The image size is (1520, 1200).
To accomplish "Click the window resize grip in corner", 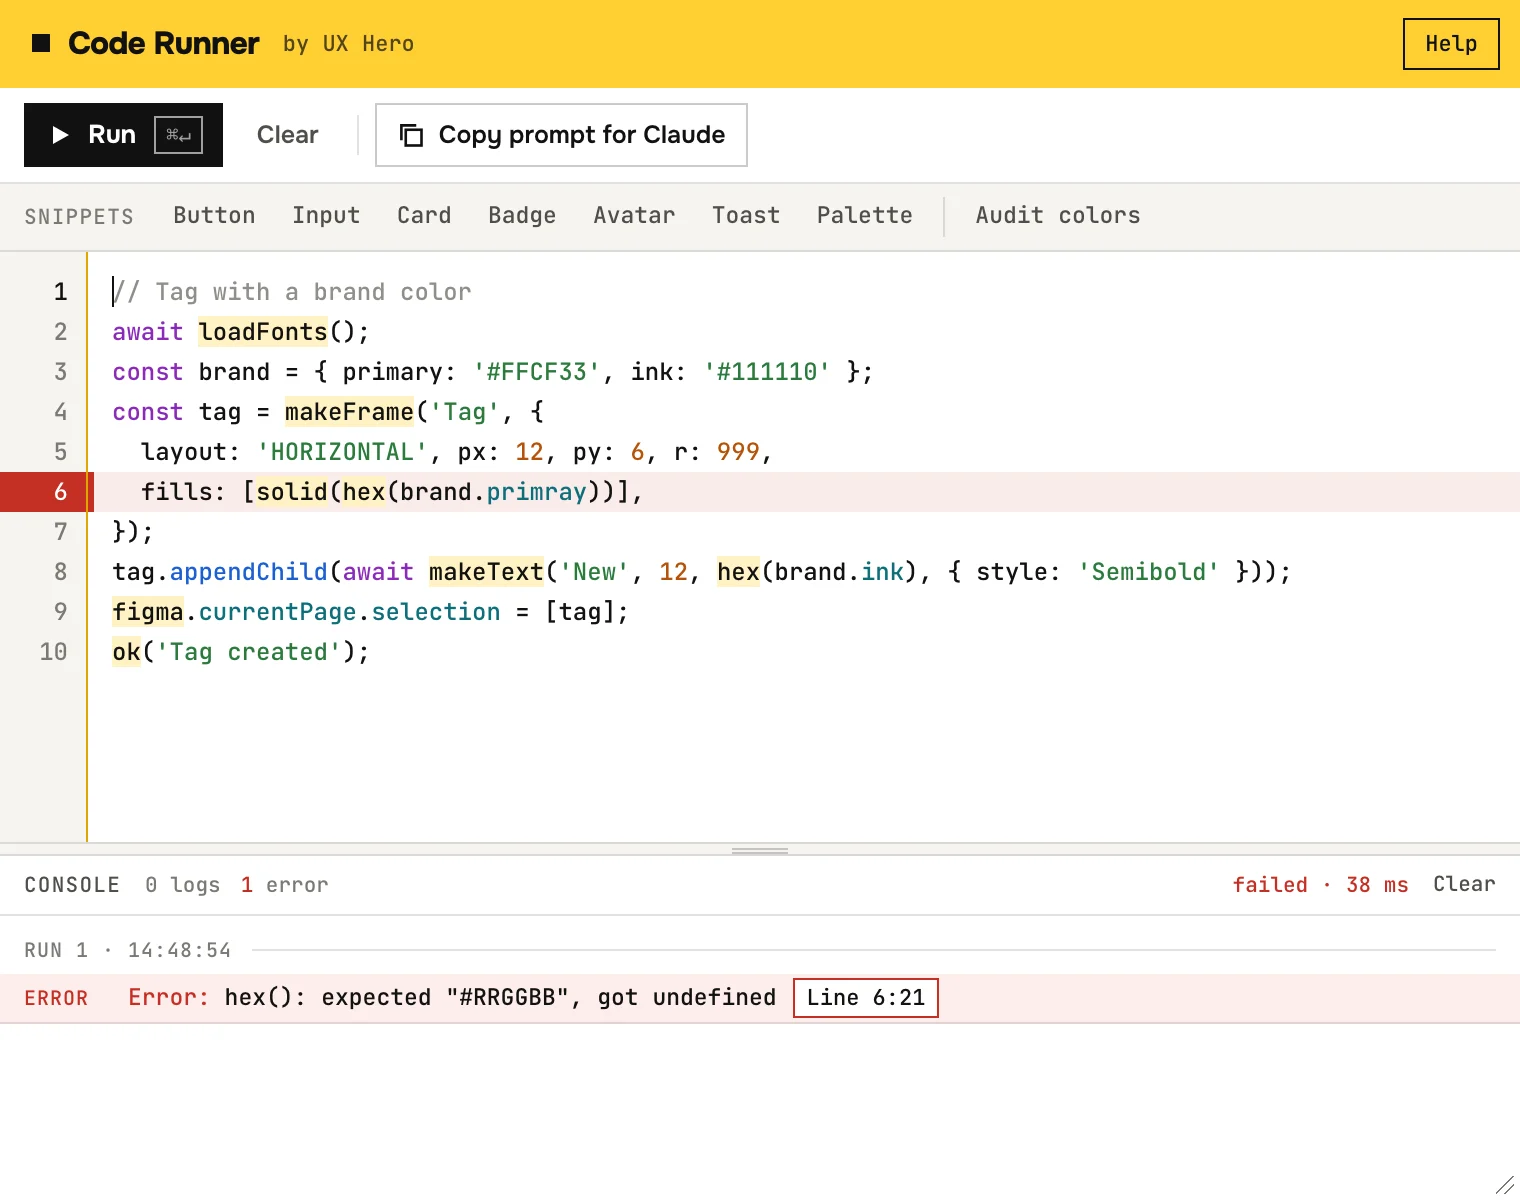I will click(1504, 1185).
